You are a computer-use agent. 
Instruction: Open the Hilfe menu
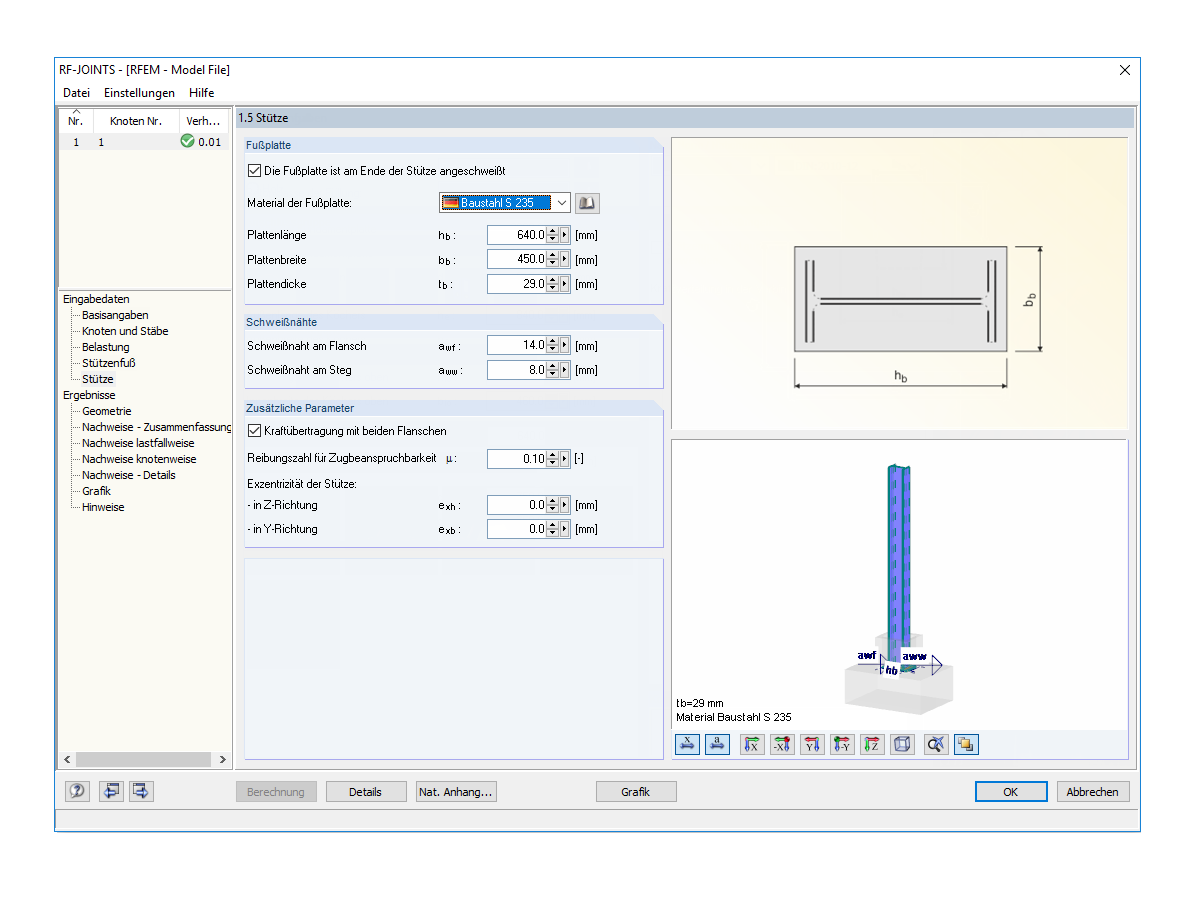[x=201, y=93]
